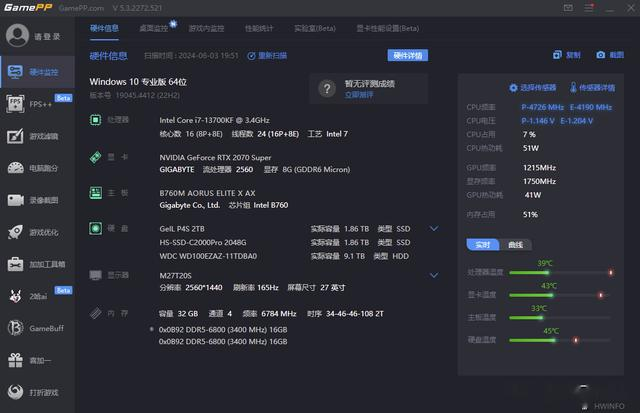Viewport: 640px width, 413px height.
Task: Switch to the 显卡性能设置(Beta) tab
Action: pyautogui.click(x=388, y=28)
